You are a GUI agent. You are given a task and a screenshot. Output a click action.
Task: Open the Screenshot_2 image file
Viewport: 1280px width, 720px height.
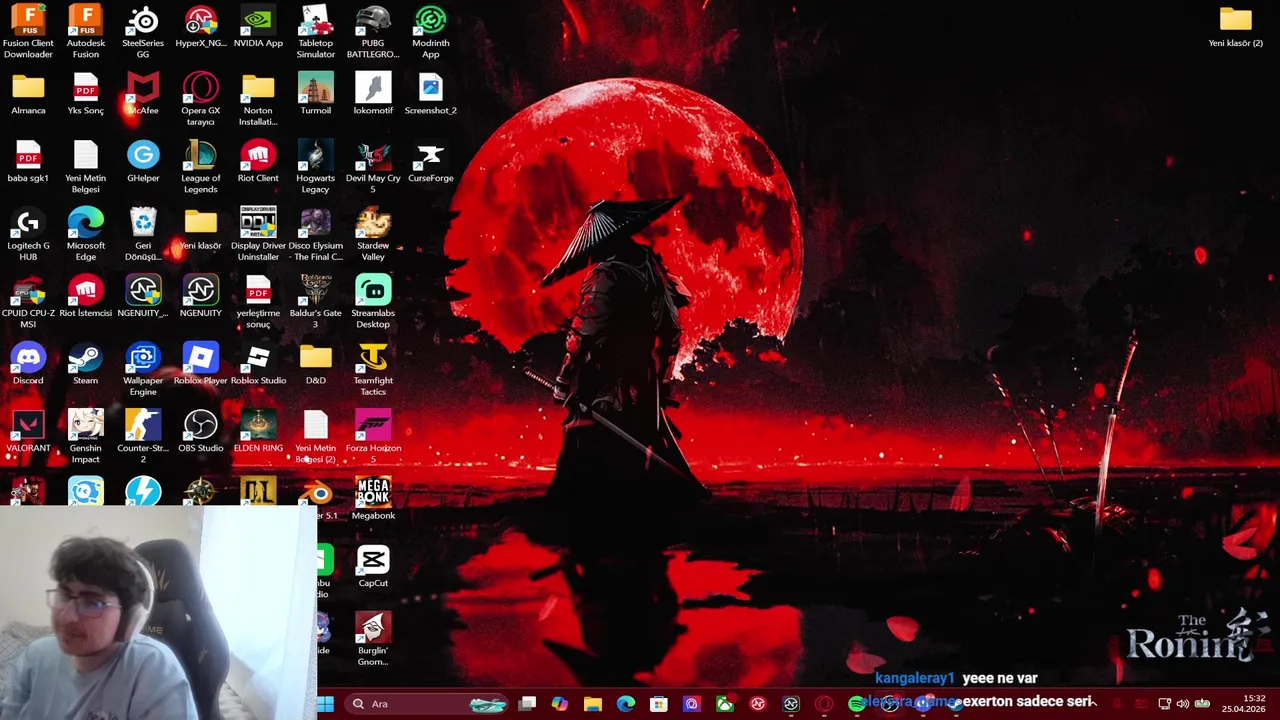click(x=430, y=95)
